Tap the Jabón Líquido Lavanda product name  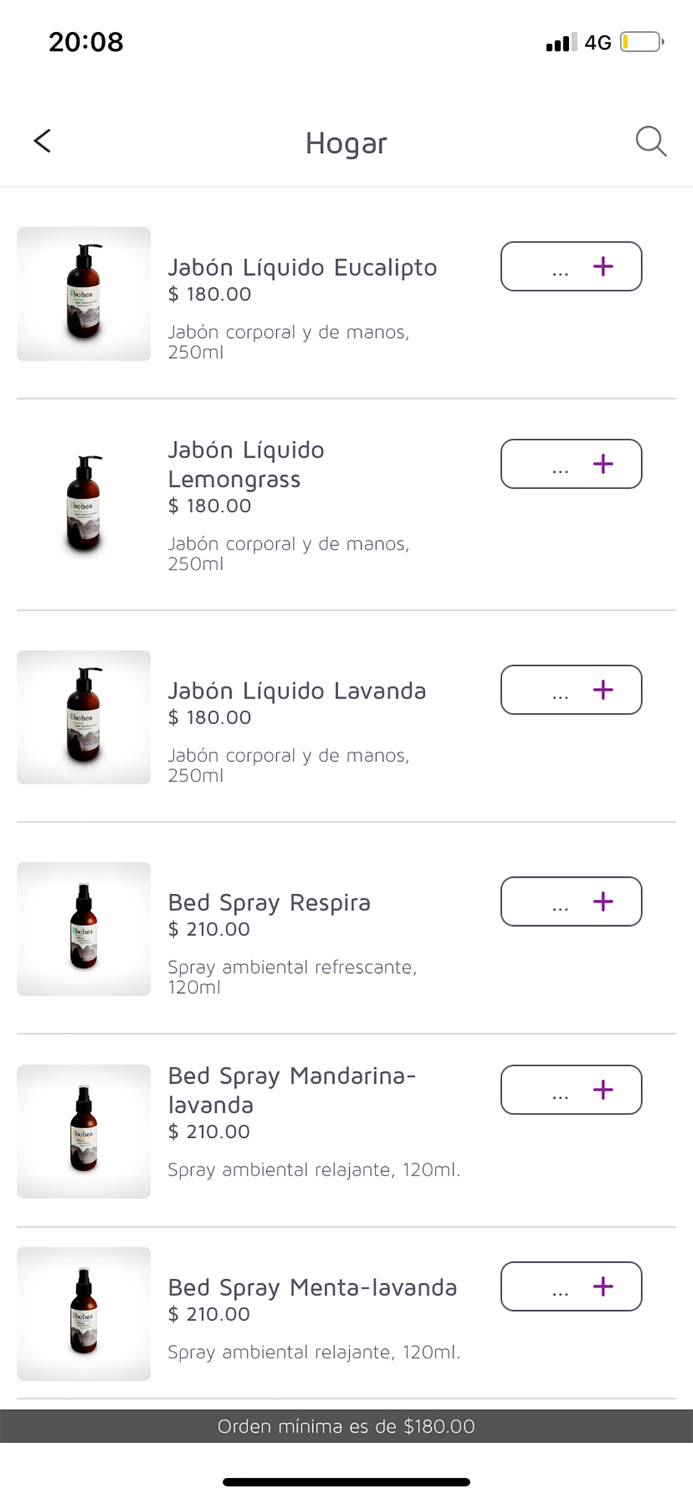297,690
